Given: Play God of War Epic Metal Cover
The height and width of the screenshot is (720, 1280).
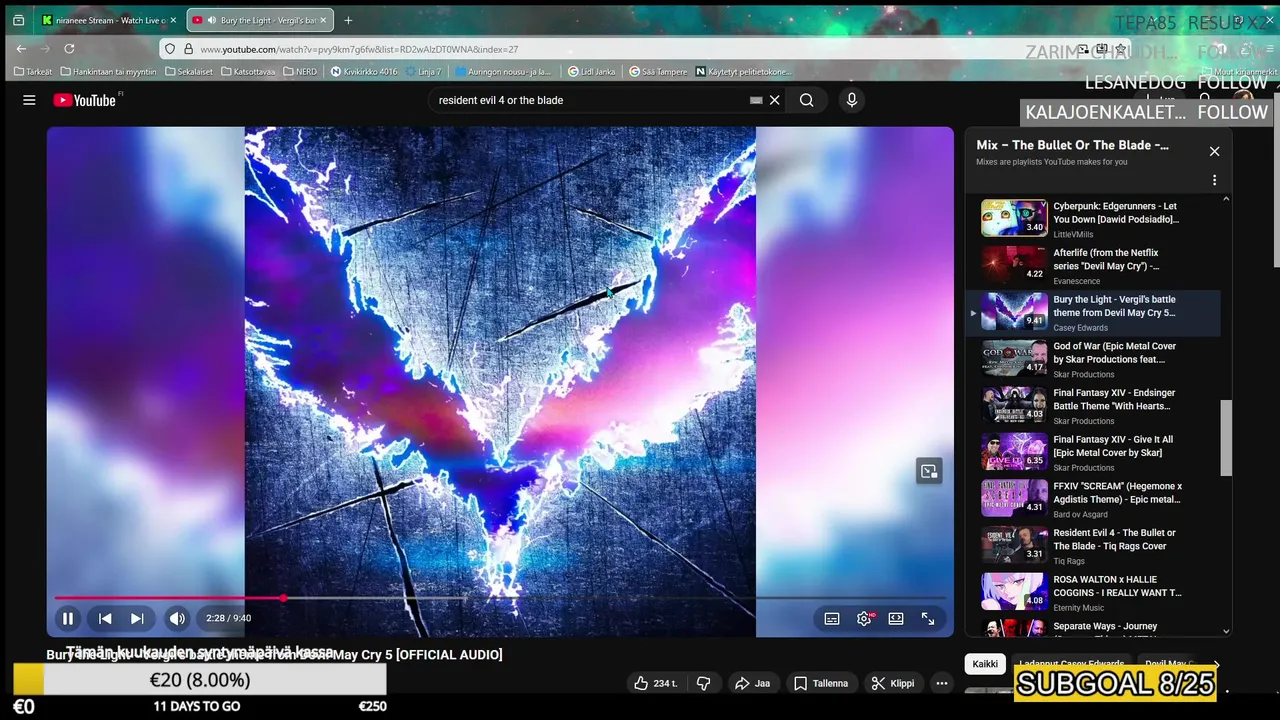Looking at the screenshot, I should click(1094, 358).
